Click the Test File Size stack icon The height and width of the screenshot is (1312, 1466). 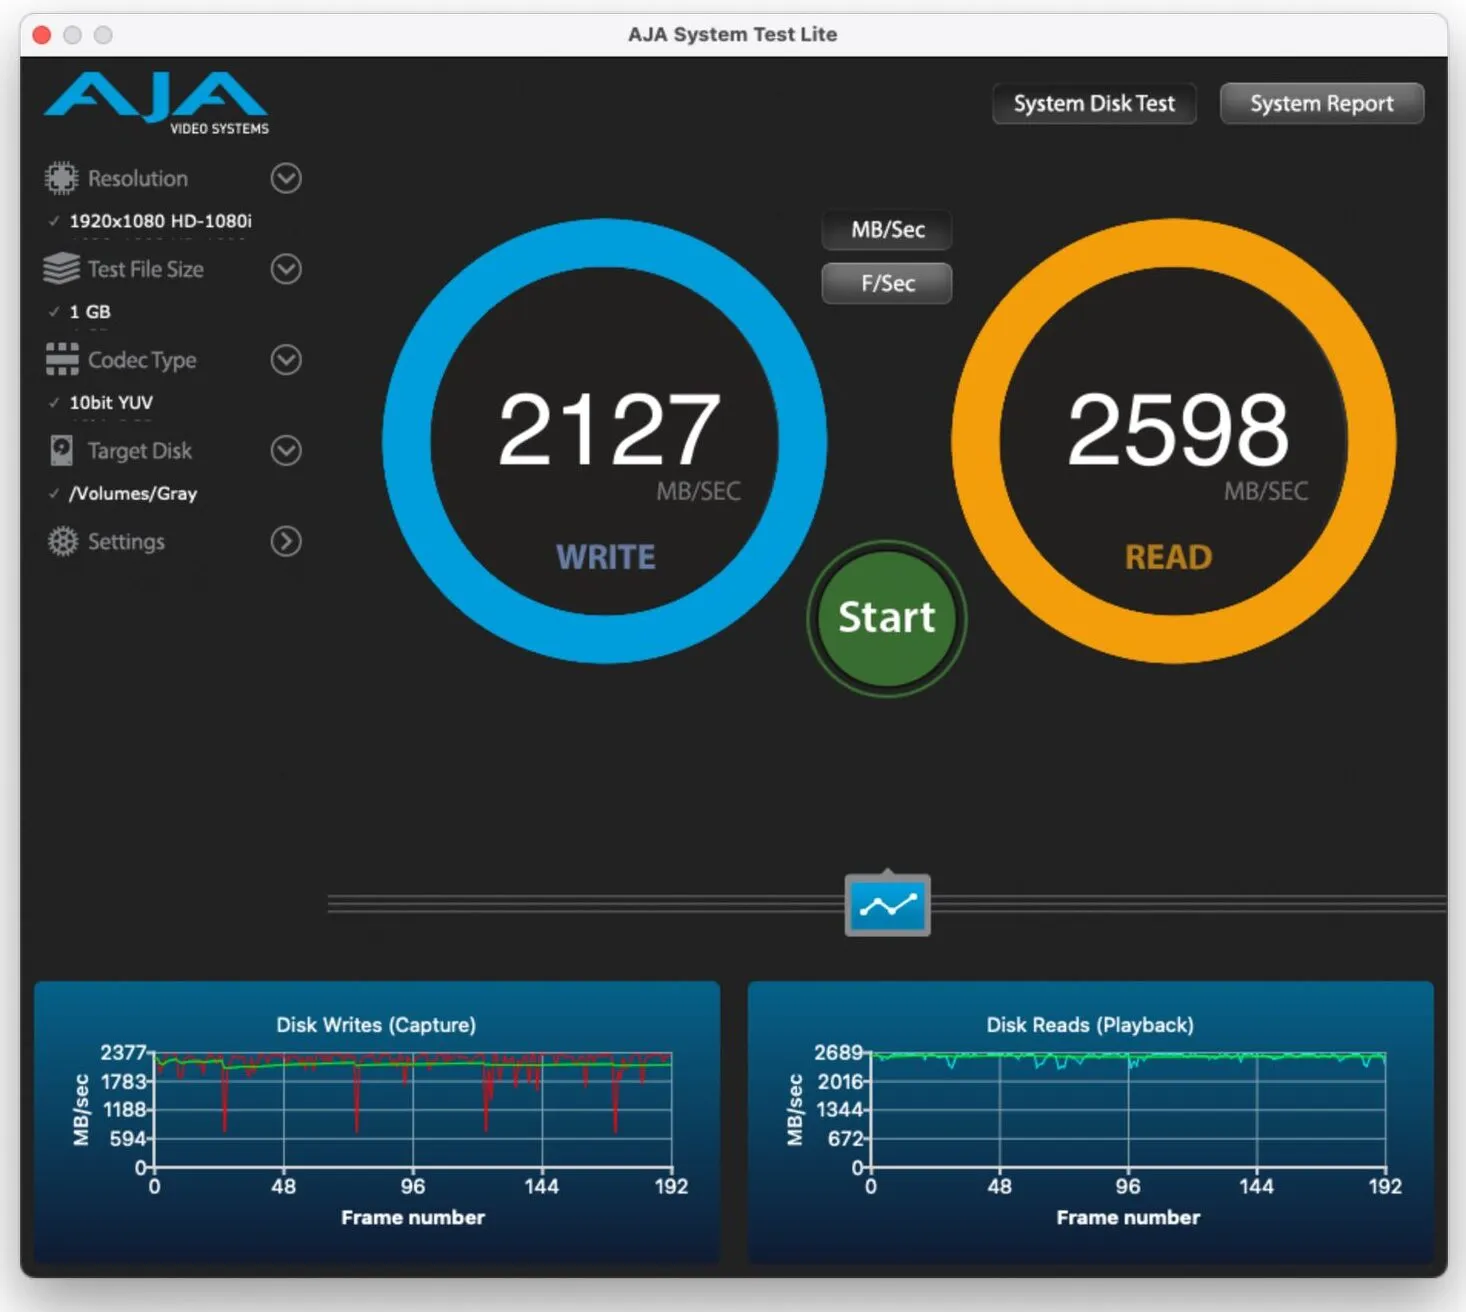(61, 269)
